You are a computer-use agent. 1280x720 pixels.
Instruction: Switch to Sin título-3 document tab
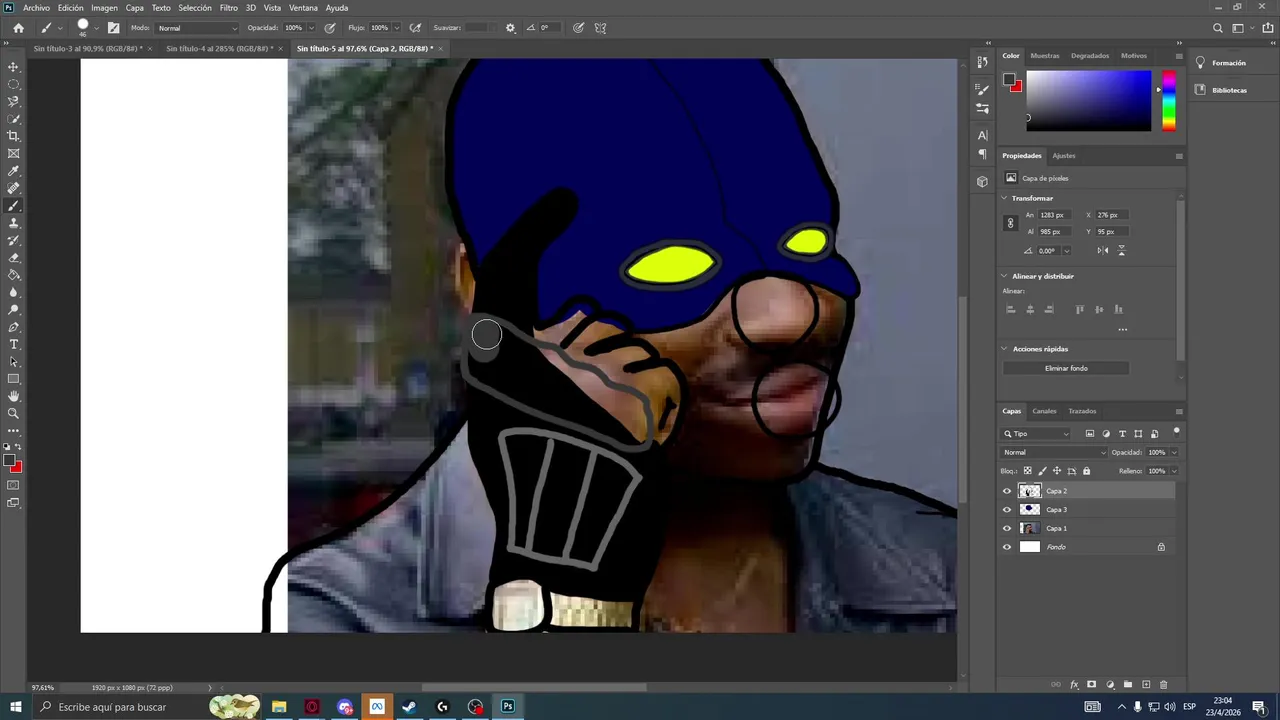[87, 48]
